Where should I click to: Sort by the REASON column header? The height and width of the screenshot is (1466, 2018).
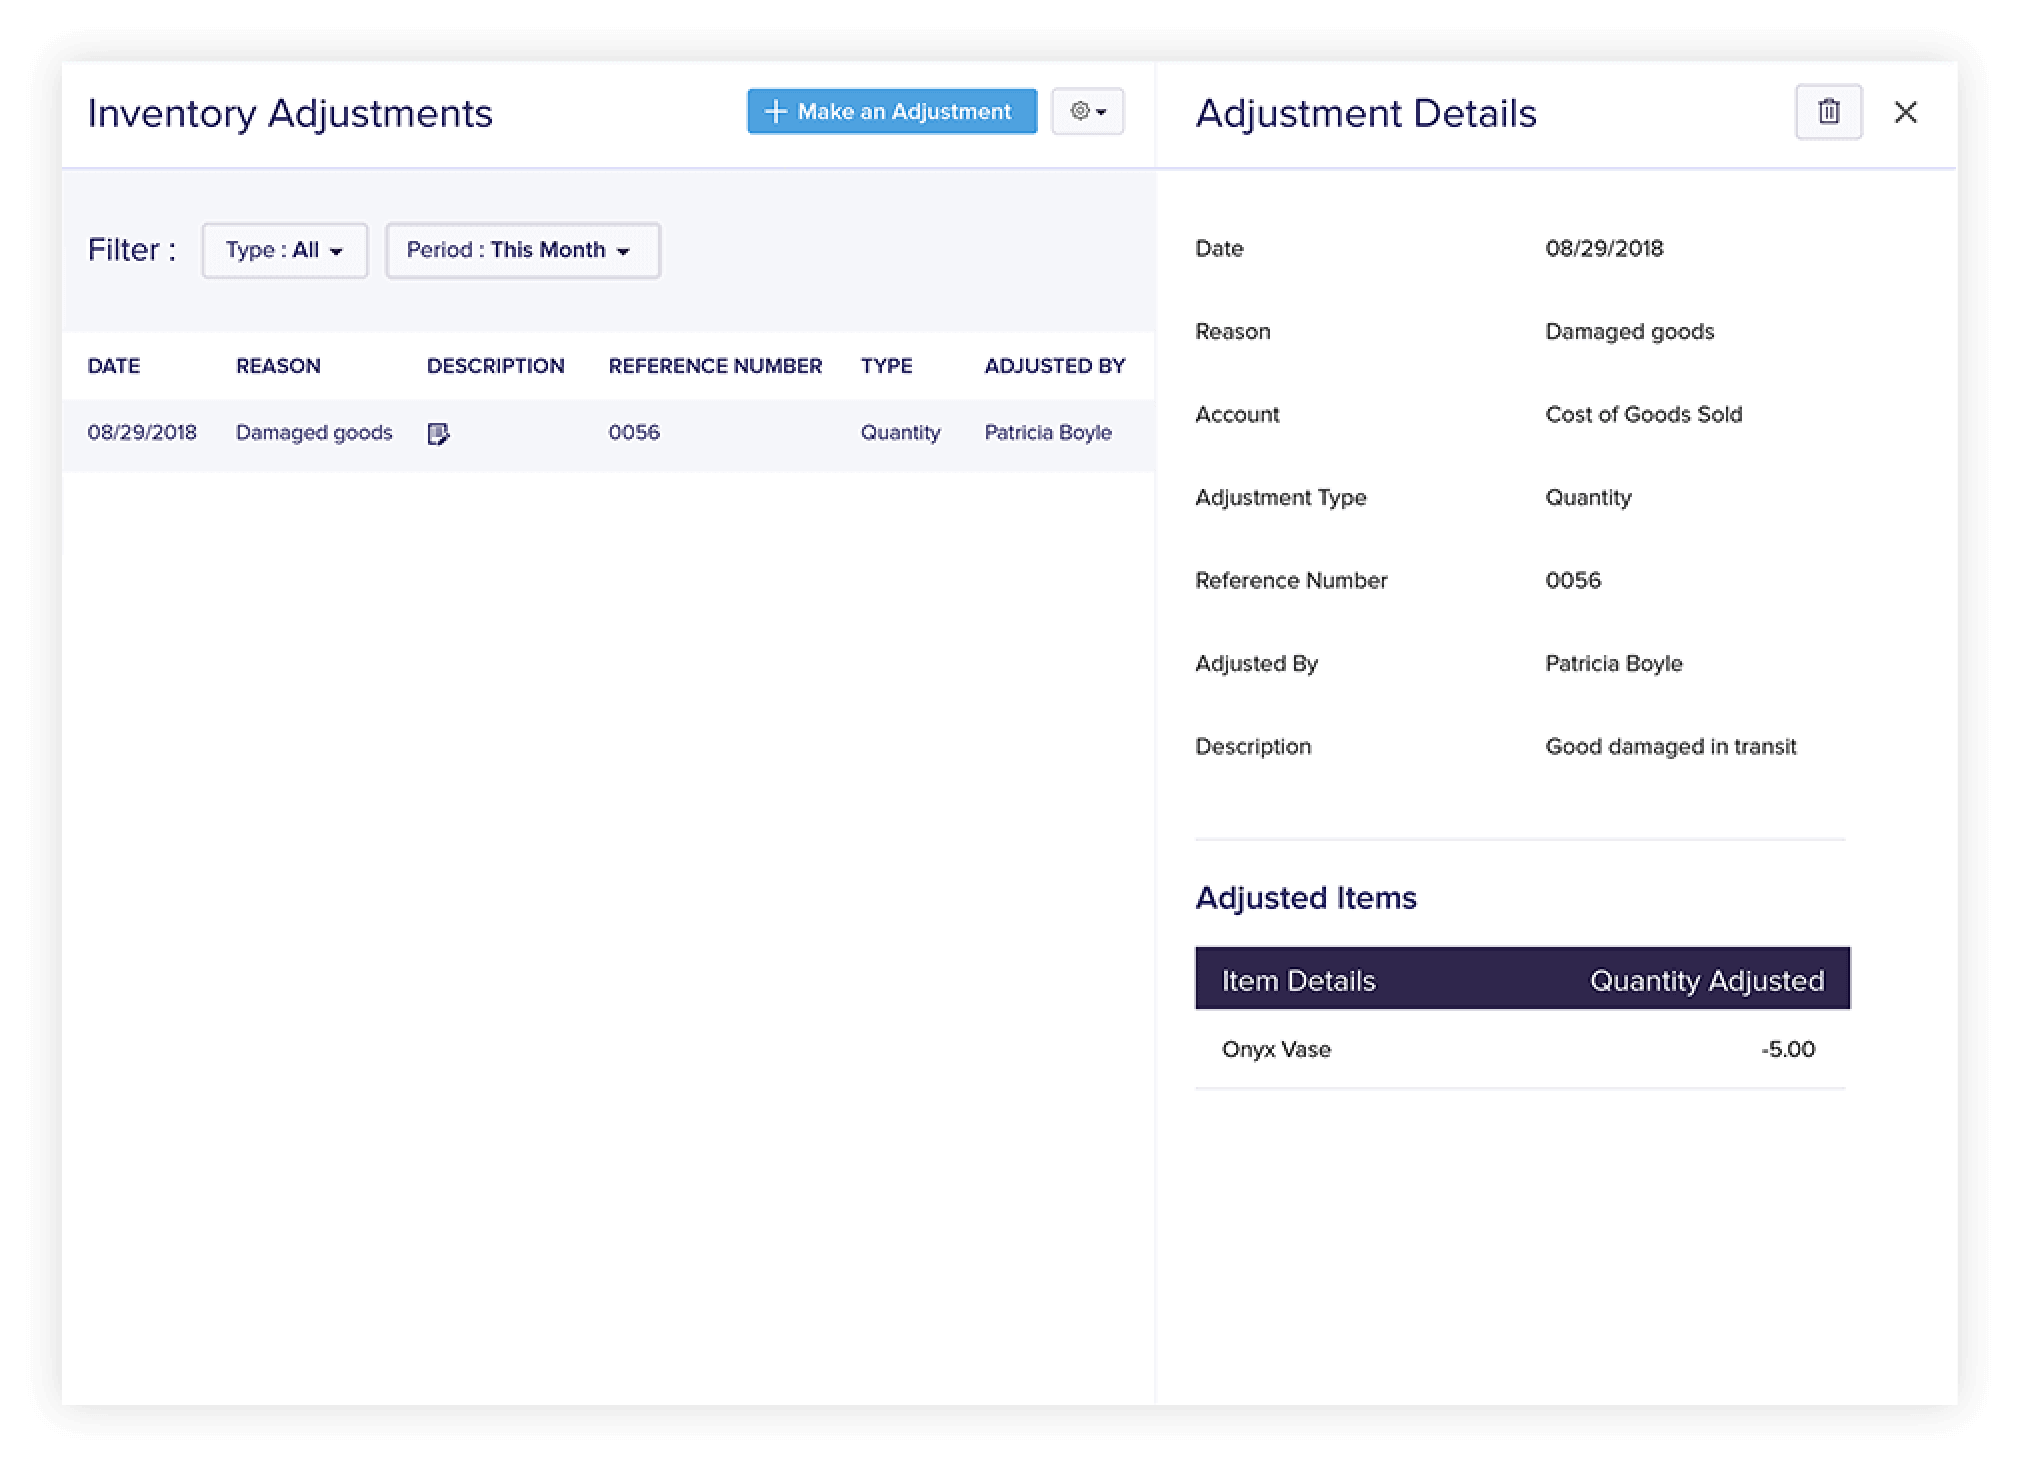[278, 366]
